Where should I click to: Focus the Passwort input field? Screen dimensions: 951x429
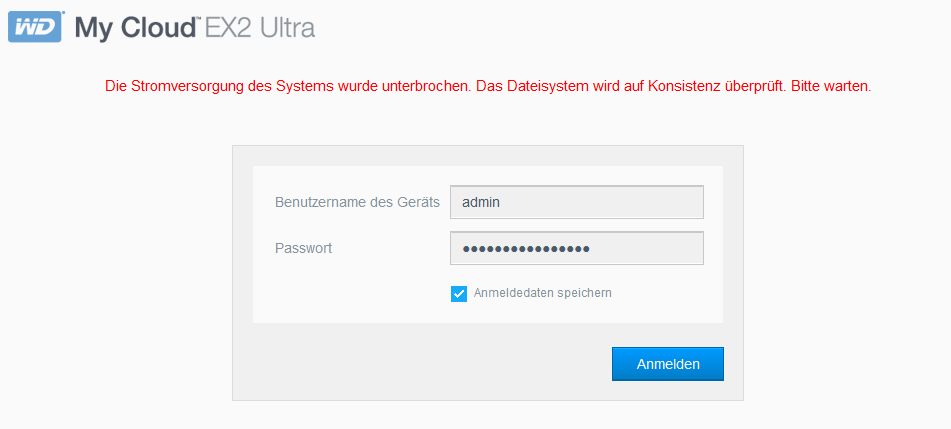coord(577,248)
